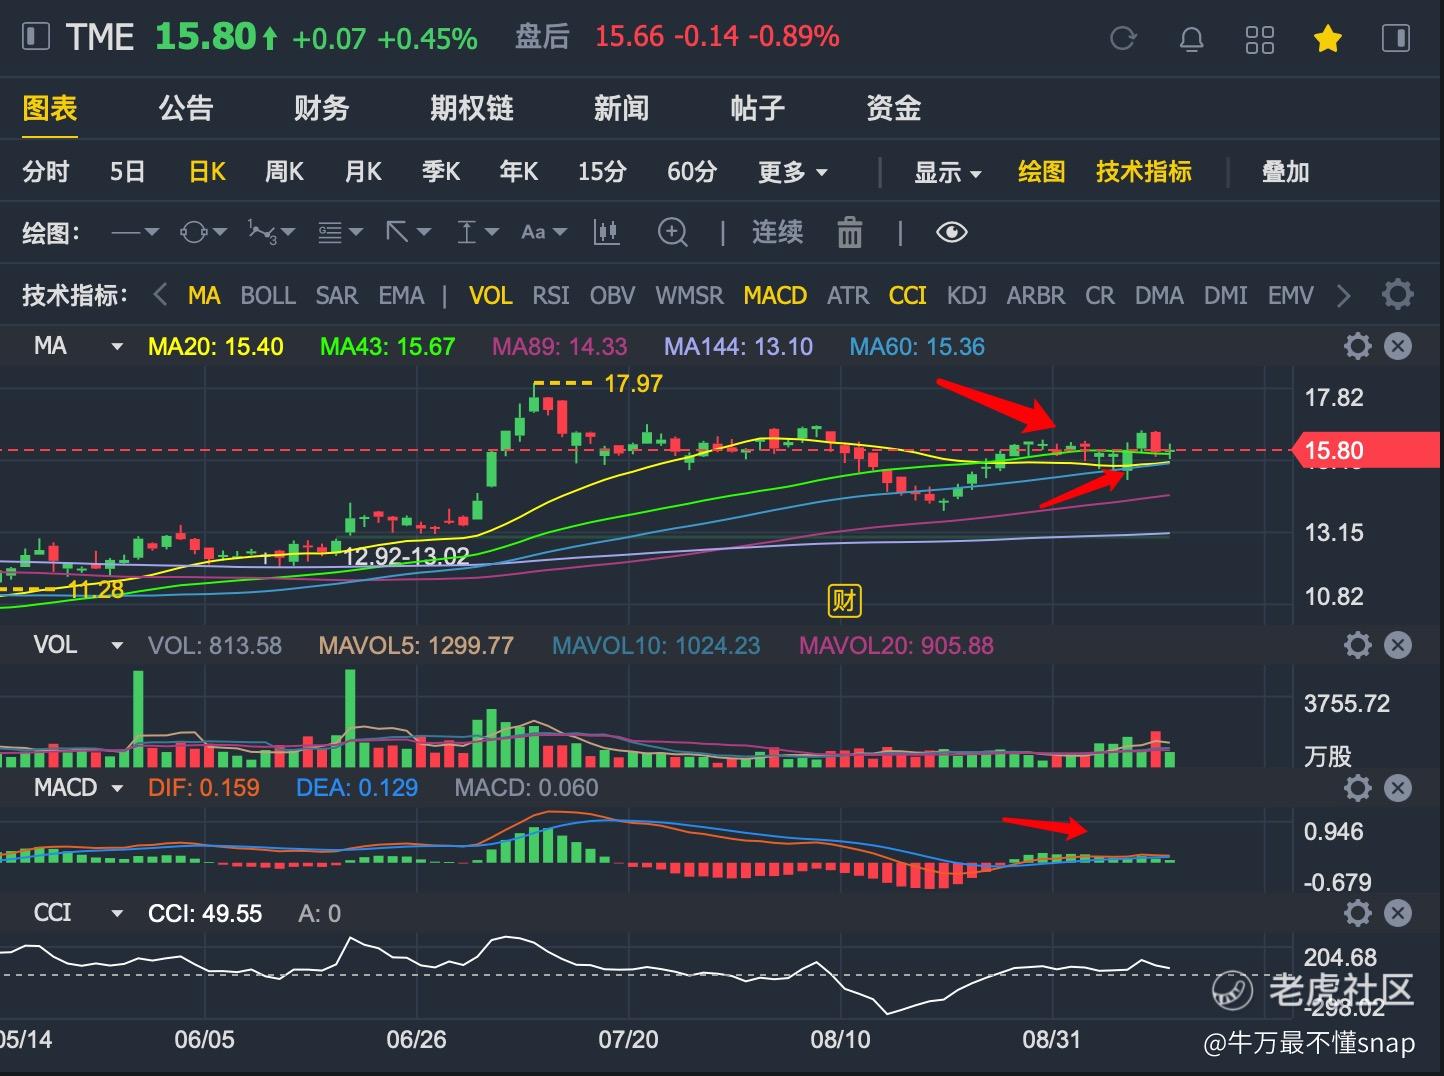
Task: Select the 年K chart period
Action: [x=519, y=172]
